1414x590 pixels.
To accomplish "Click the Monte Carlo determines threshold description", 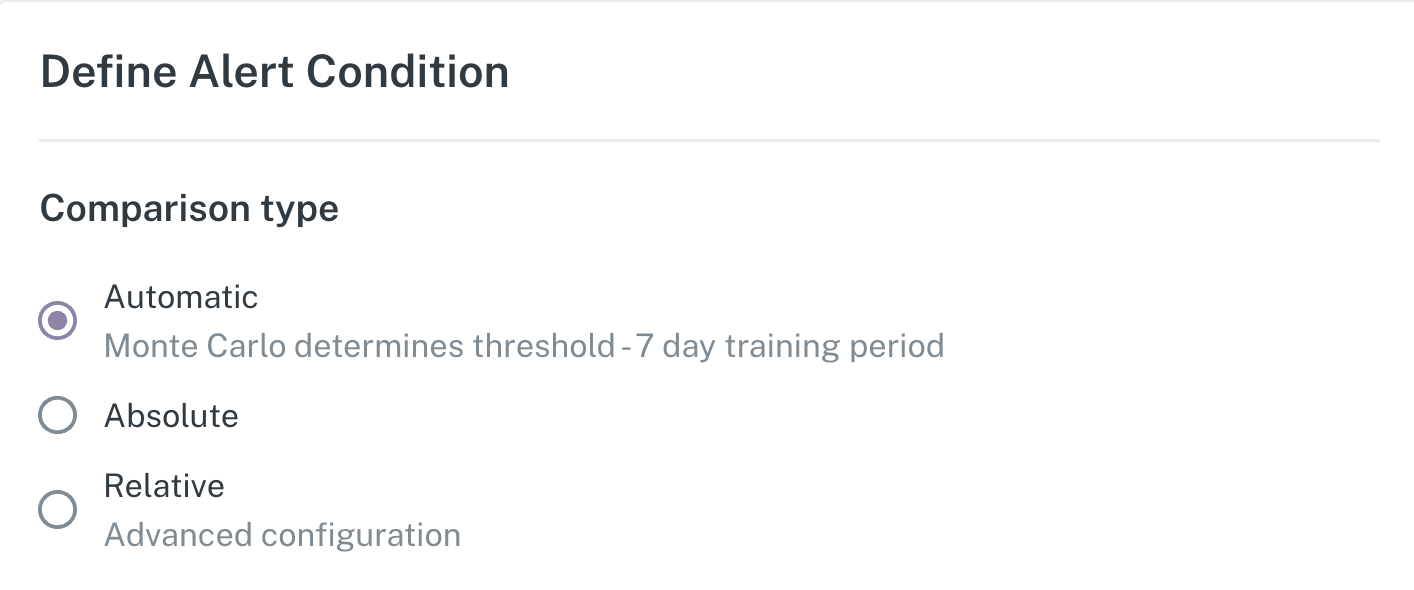I will [x=359, y=346].
